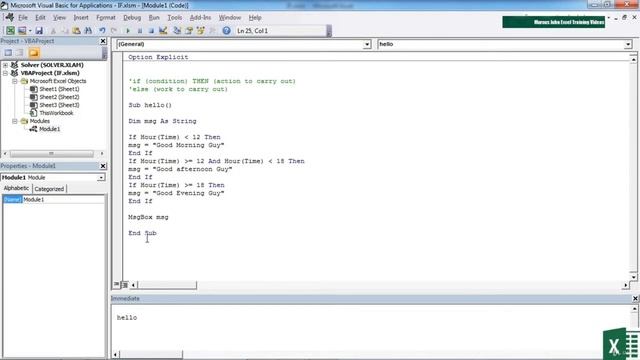Screen dimensions: 640x360
Task: Select Sheet3 (Sheet3) in project tree
Action: point(59,105)
